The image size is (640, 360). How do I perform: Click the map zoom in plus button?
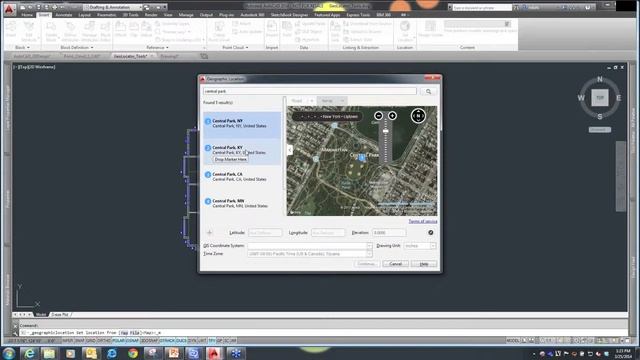[x=392, y=116]
